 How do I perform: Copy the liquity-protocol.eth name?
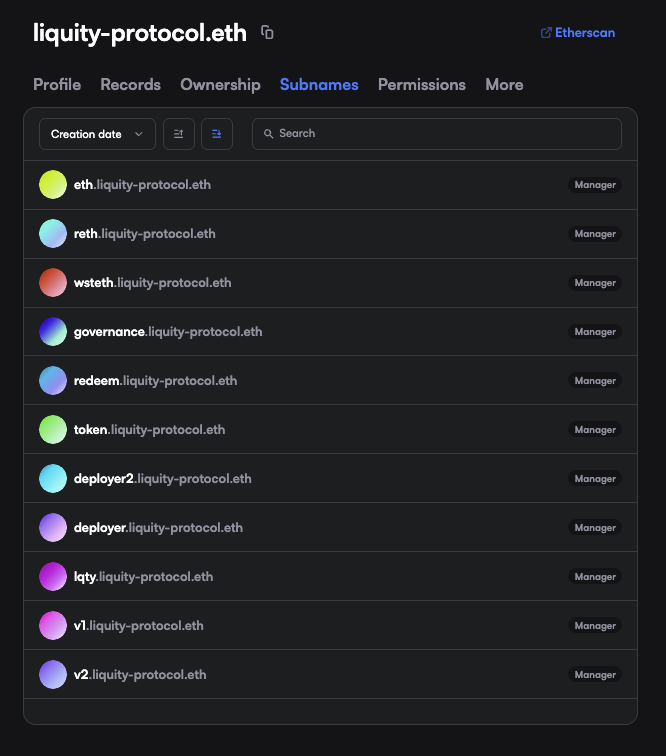267,32
